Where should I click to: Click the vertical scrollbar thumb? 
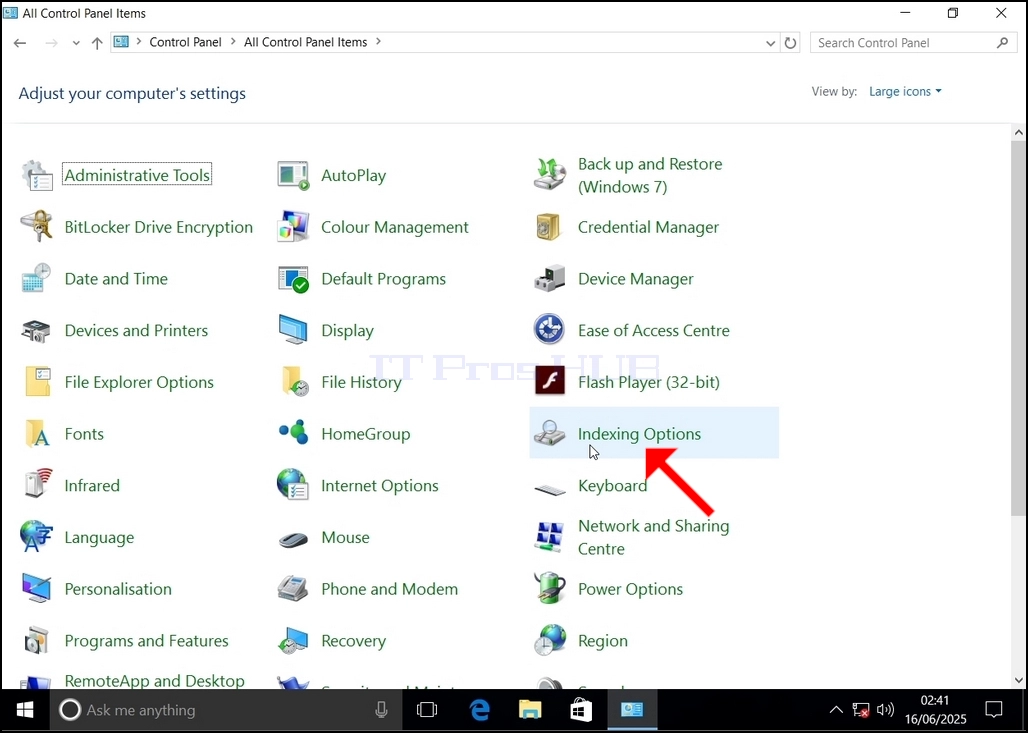1019,328
